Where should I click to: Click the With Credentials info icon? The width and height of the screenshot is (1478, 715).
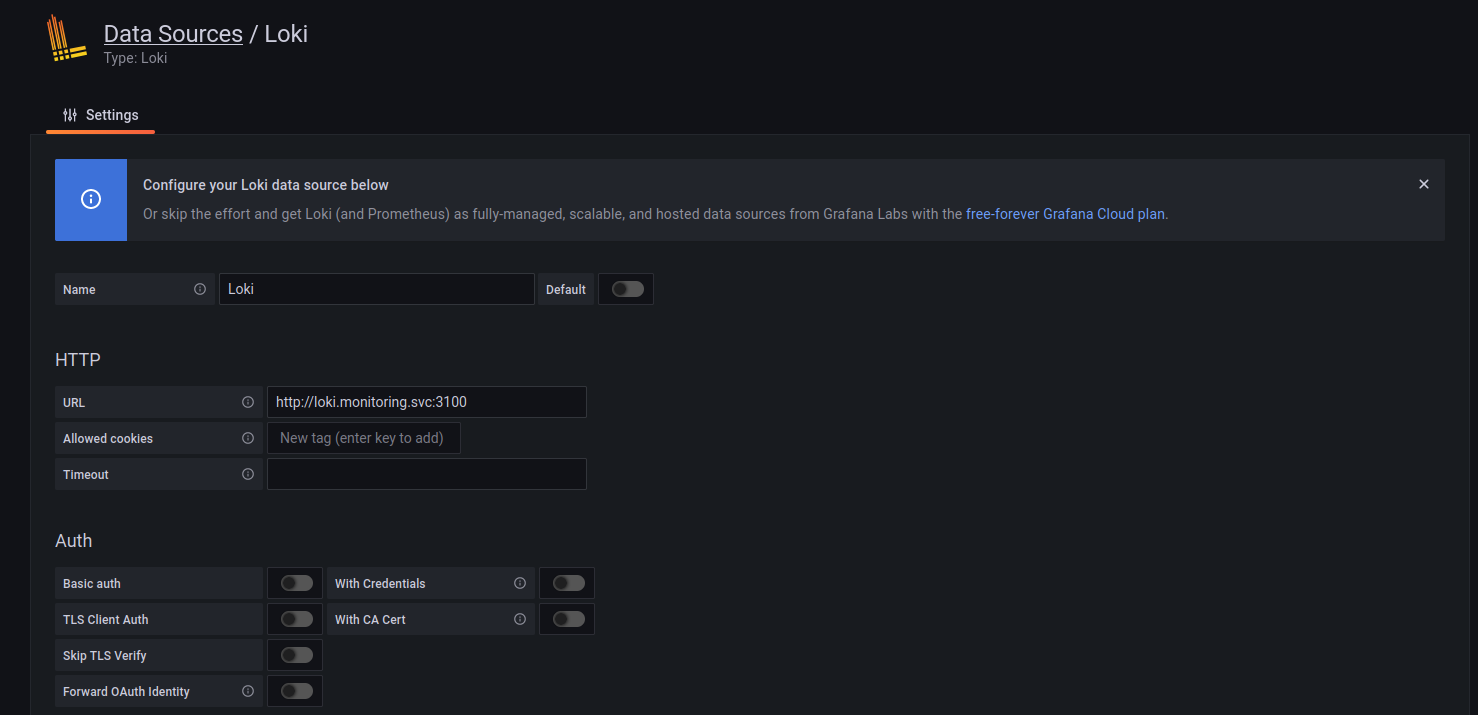(x=520, y=583)
